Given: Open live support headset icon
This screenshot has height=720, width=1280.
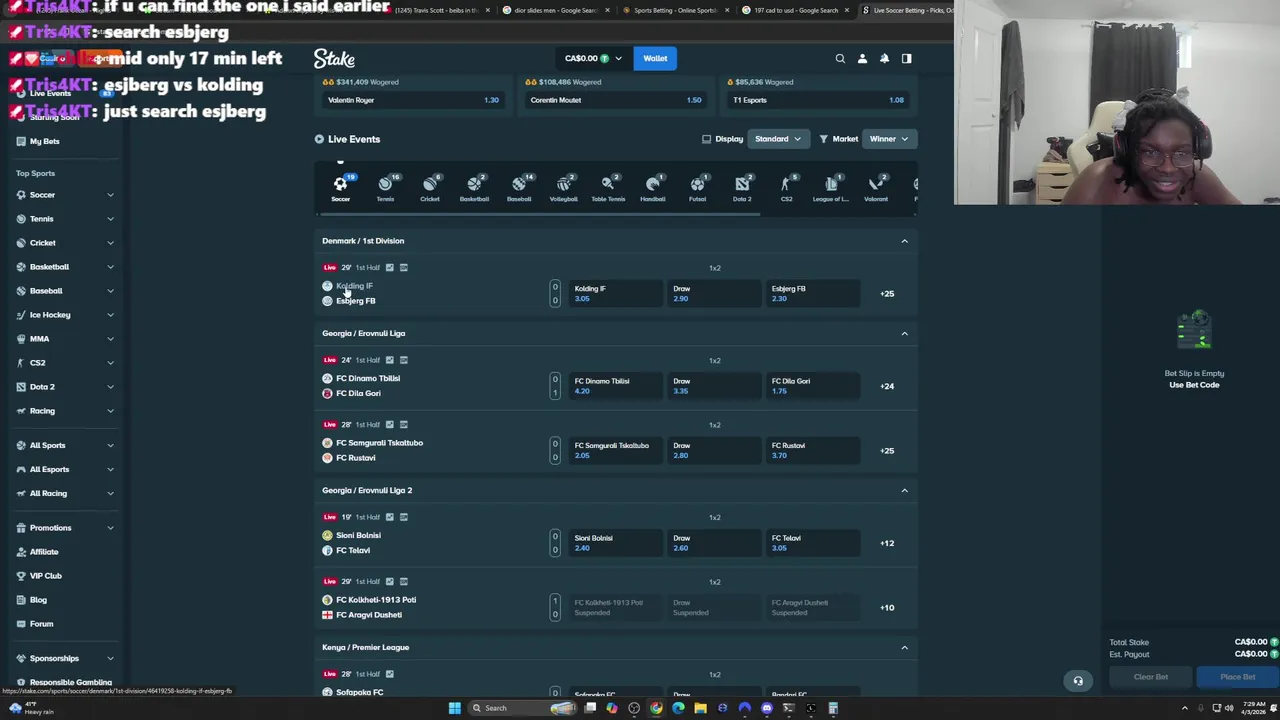Looking at the screenshot, I should (1078, 681).
